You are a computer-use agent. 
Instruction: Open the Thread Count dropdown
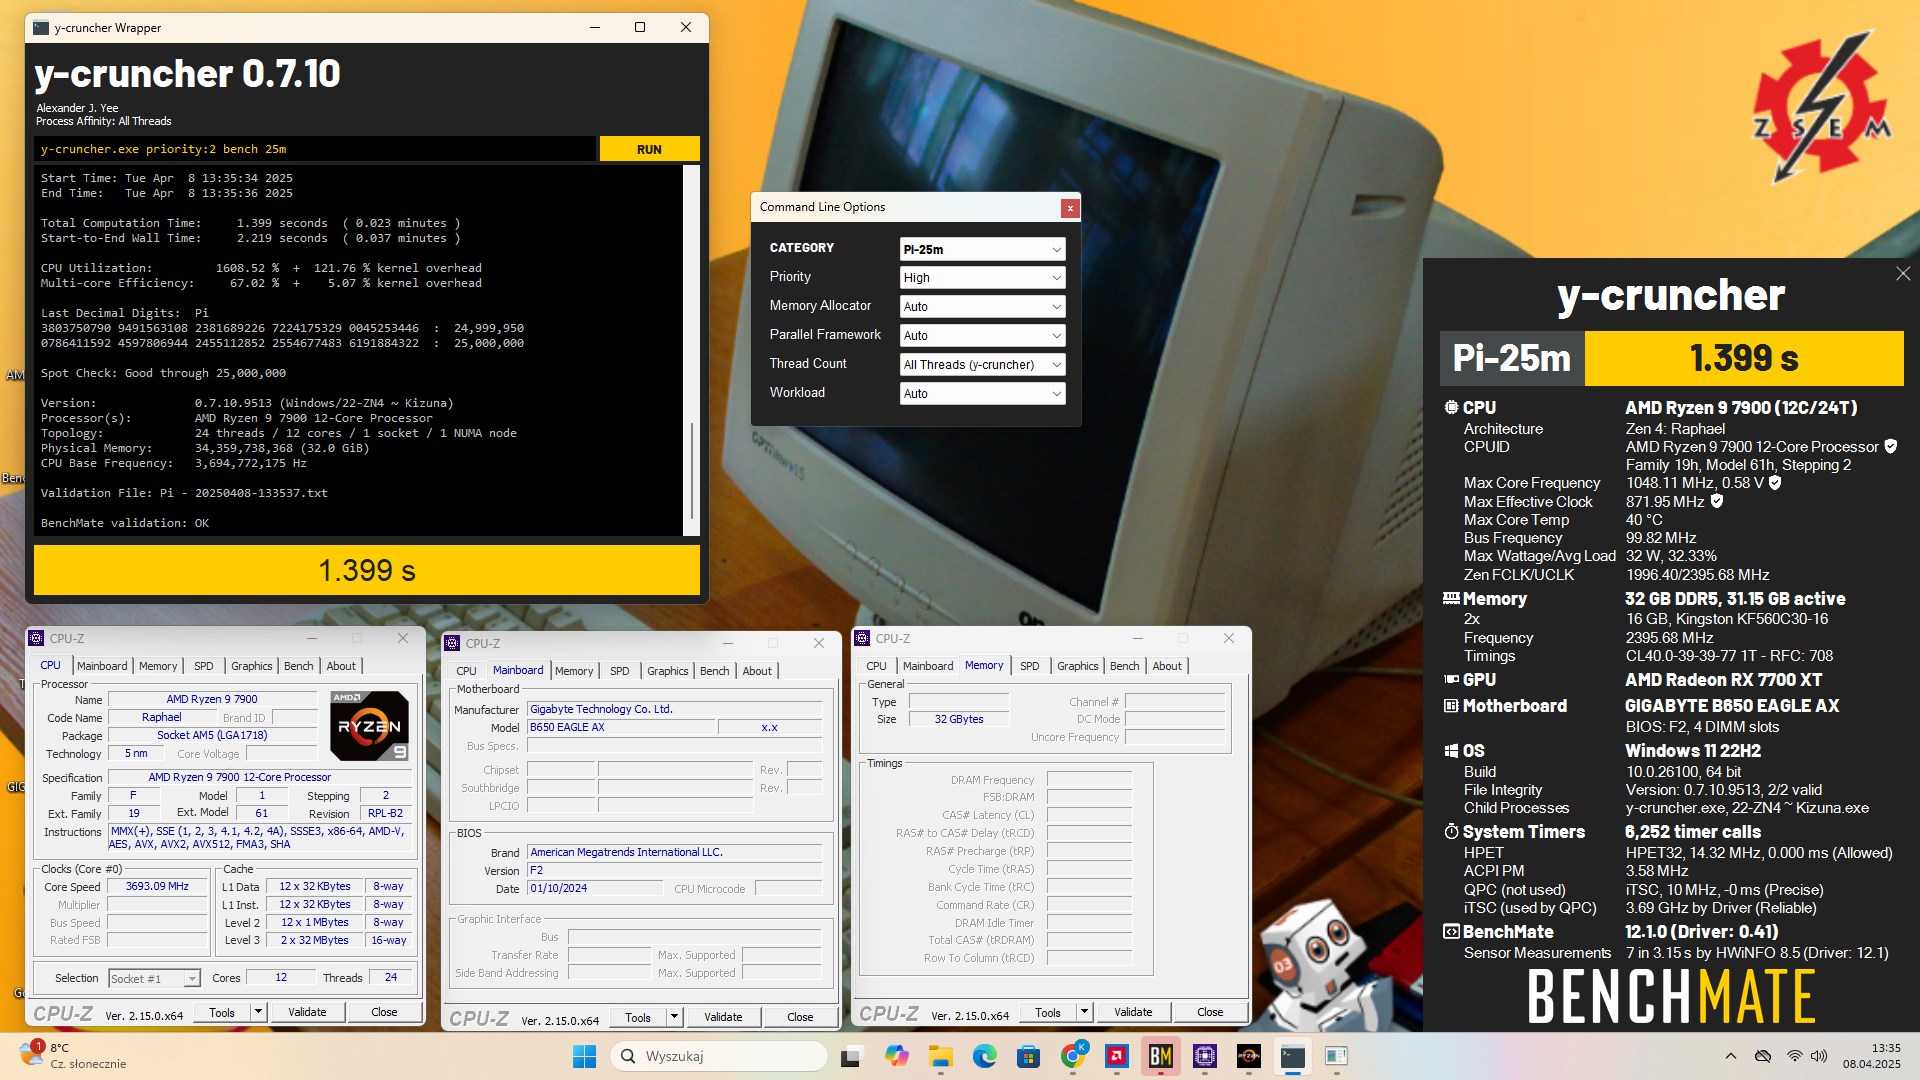[982, 365]
